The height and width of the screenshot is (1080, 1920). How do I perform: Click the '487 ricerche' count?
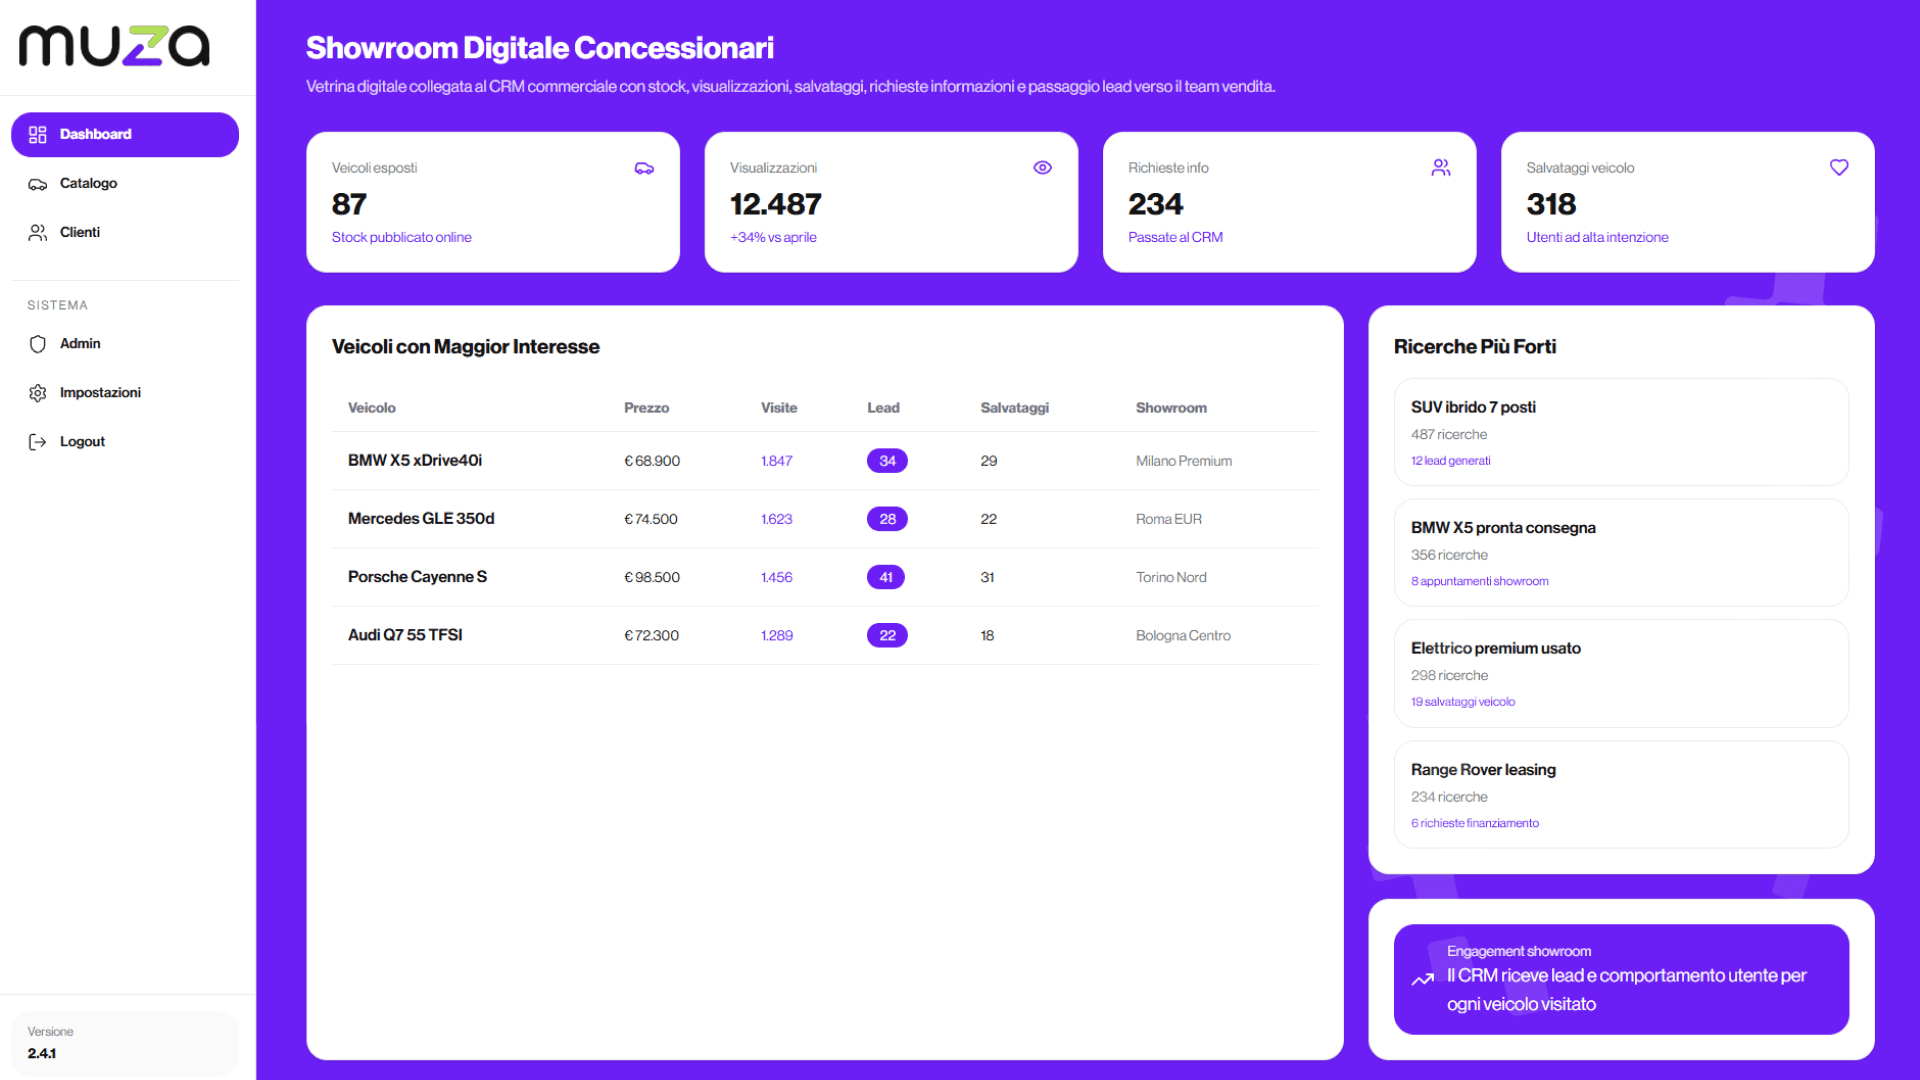pos(1448,435)
